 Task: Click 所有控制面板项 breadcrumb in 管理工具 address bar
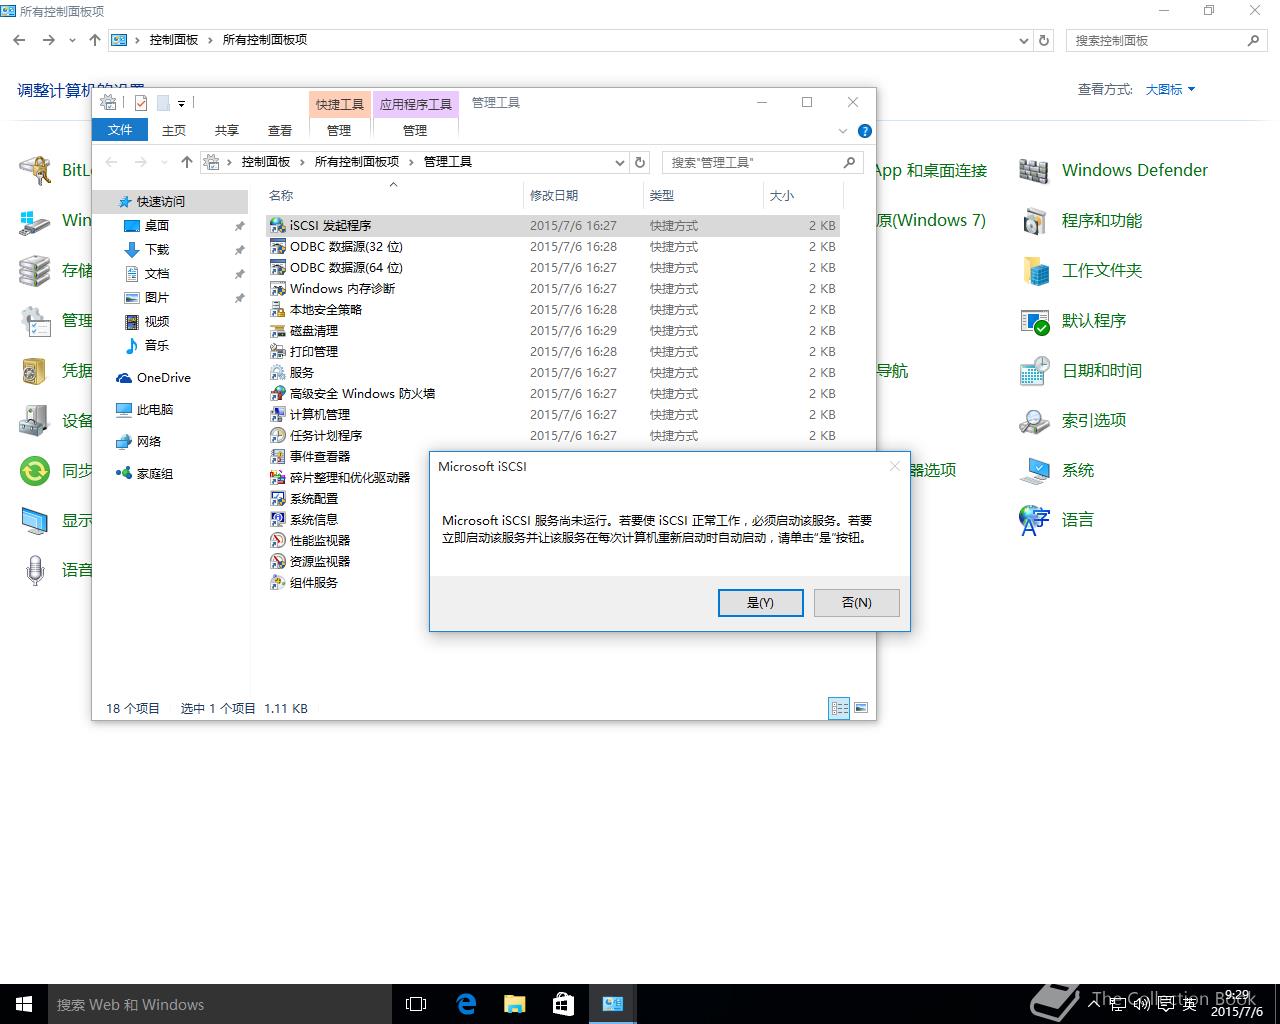tap(357, 162)
